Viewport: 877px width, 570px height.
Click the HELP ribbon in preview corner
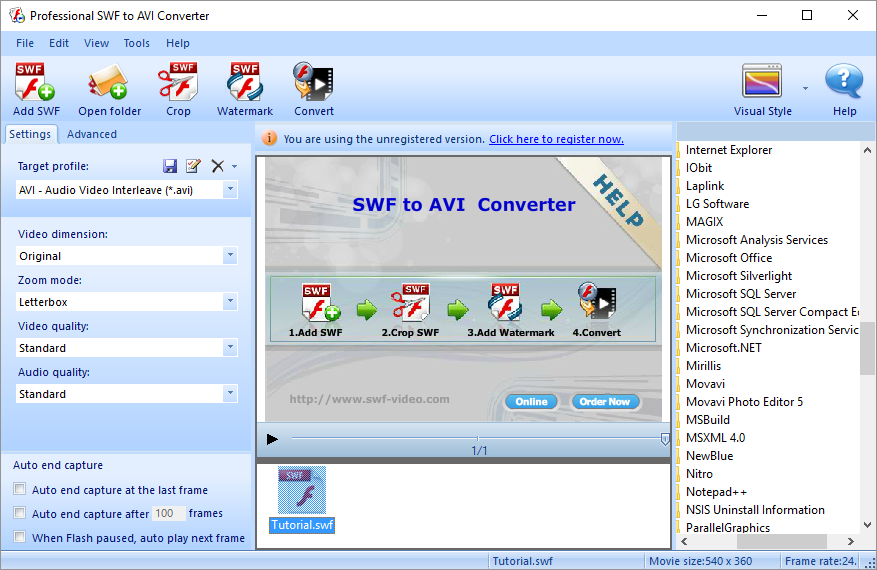pyautogui.click(x=618, y=200)
